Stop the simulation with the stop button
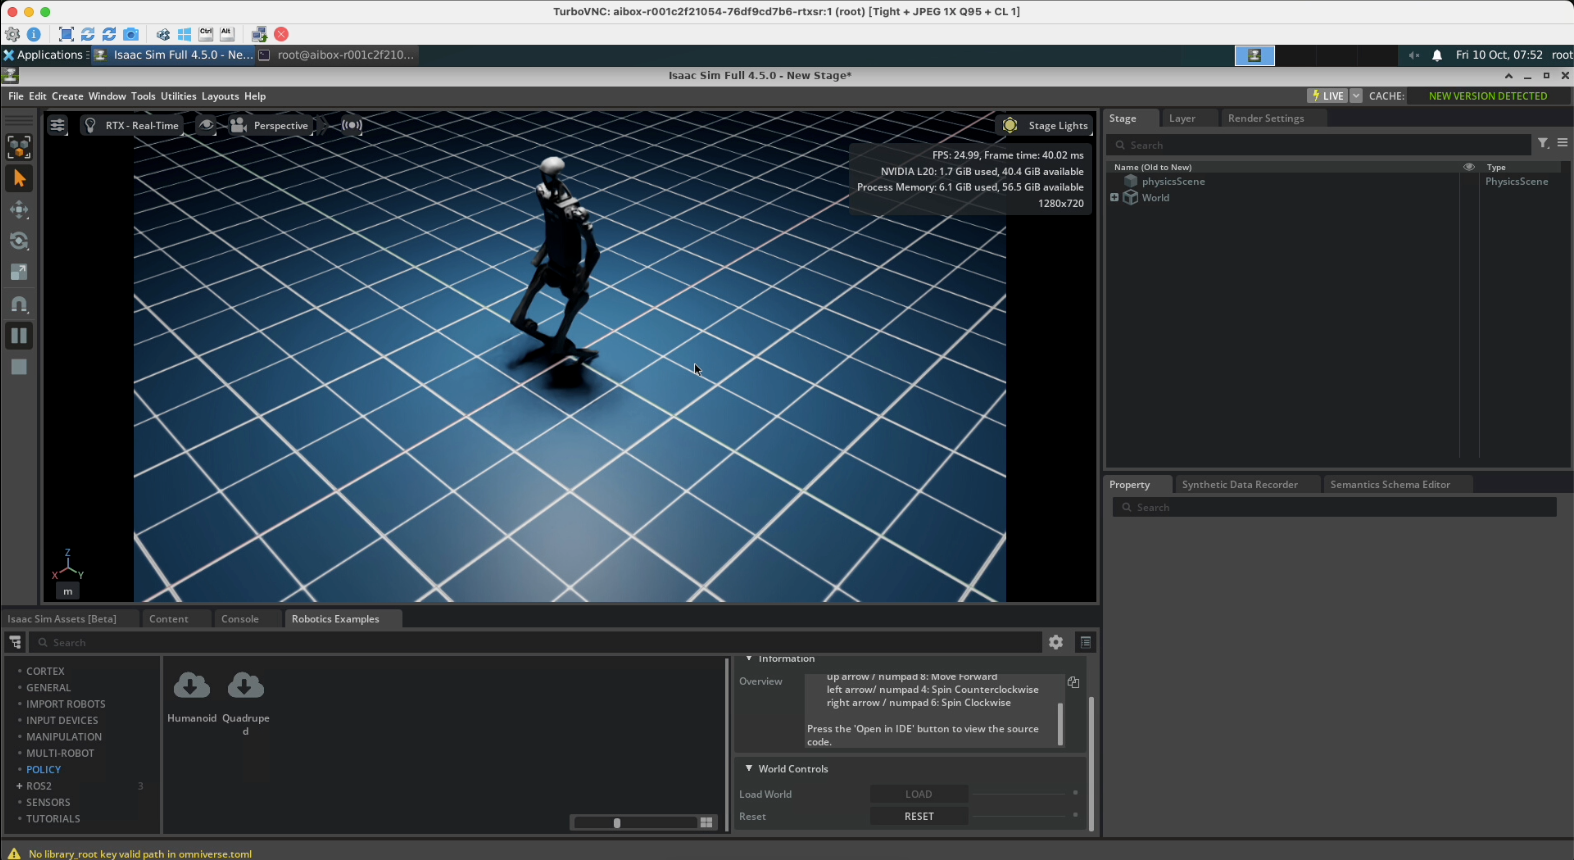Viewport: 1574px width, 860px height. pyautogui.click(x=19, y=367)
